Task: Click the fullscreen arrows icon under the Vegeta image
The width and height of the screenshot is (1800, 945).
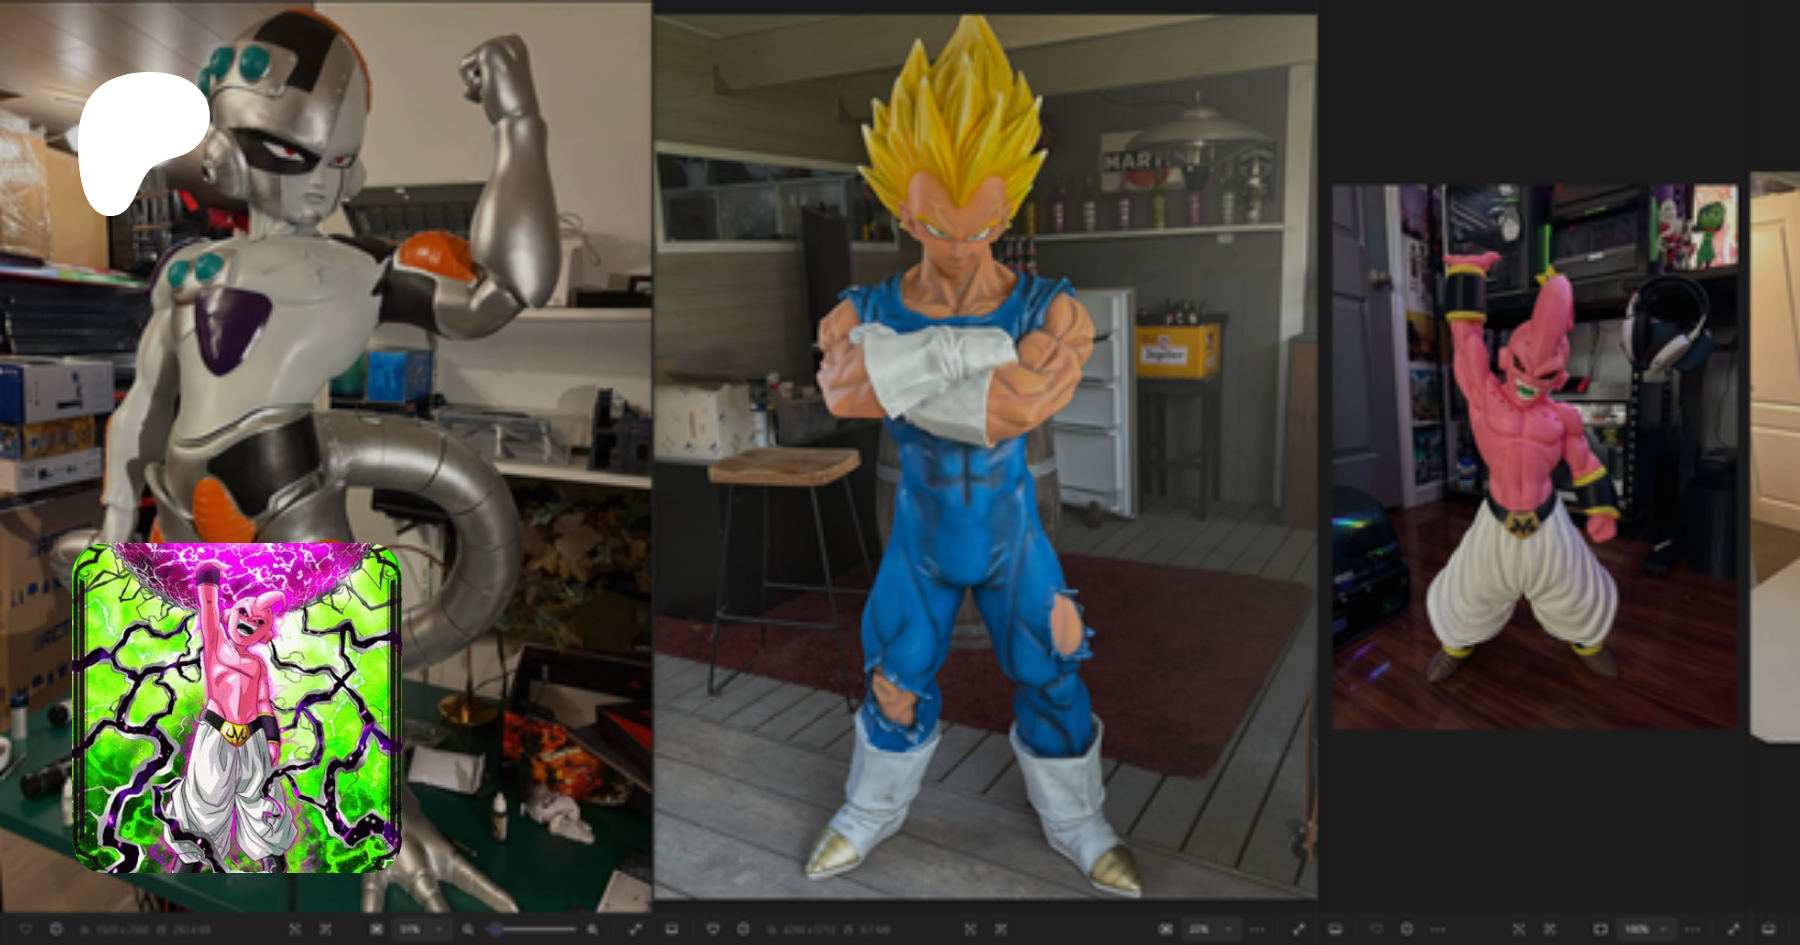Action: click(1298, 929)
